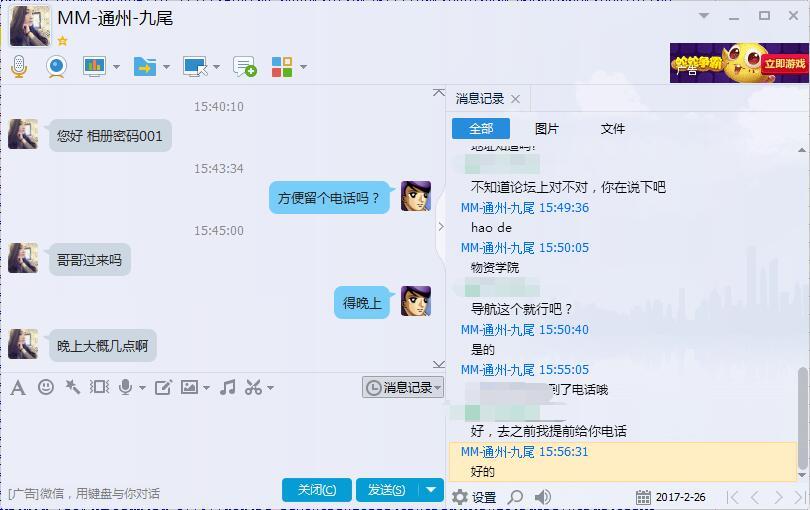The height and width of the screenshot is (510, 810).
Task: Expand the apps grid dropdown arrow
Action: [304, 67]
